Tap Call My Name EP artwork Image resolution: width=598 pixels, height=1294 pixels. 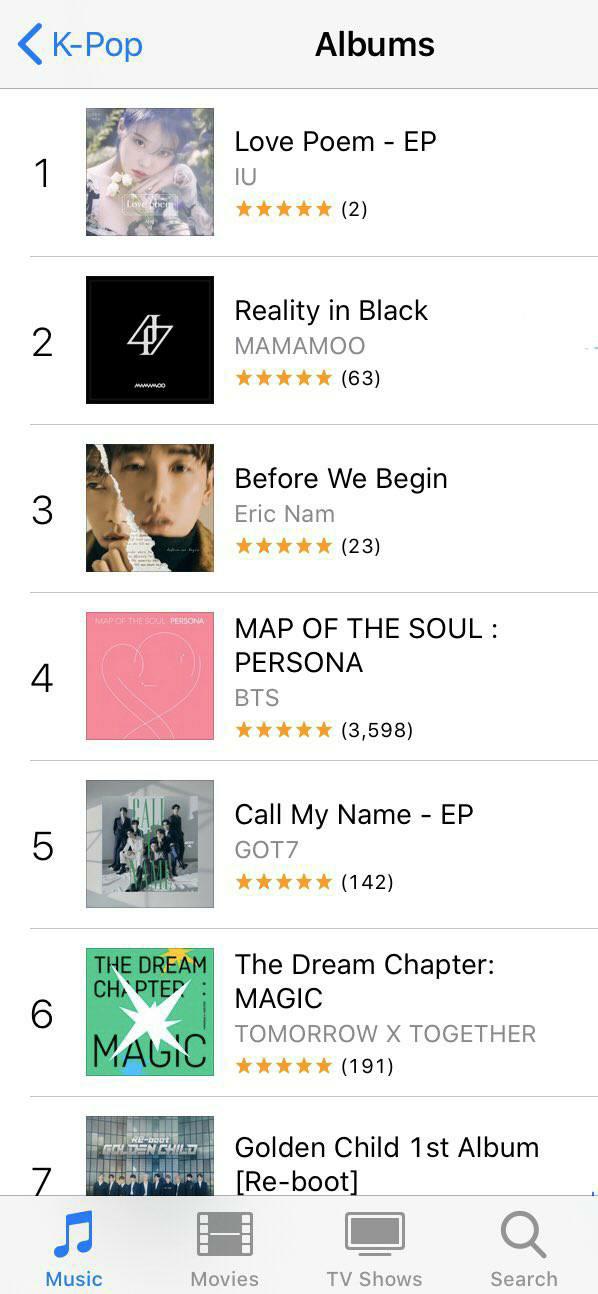click(150, 844)
